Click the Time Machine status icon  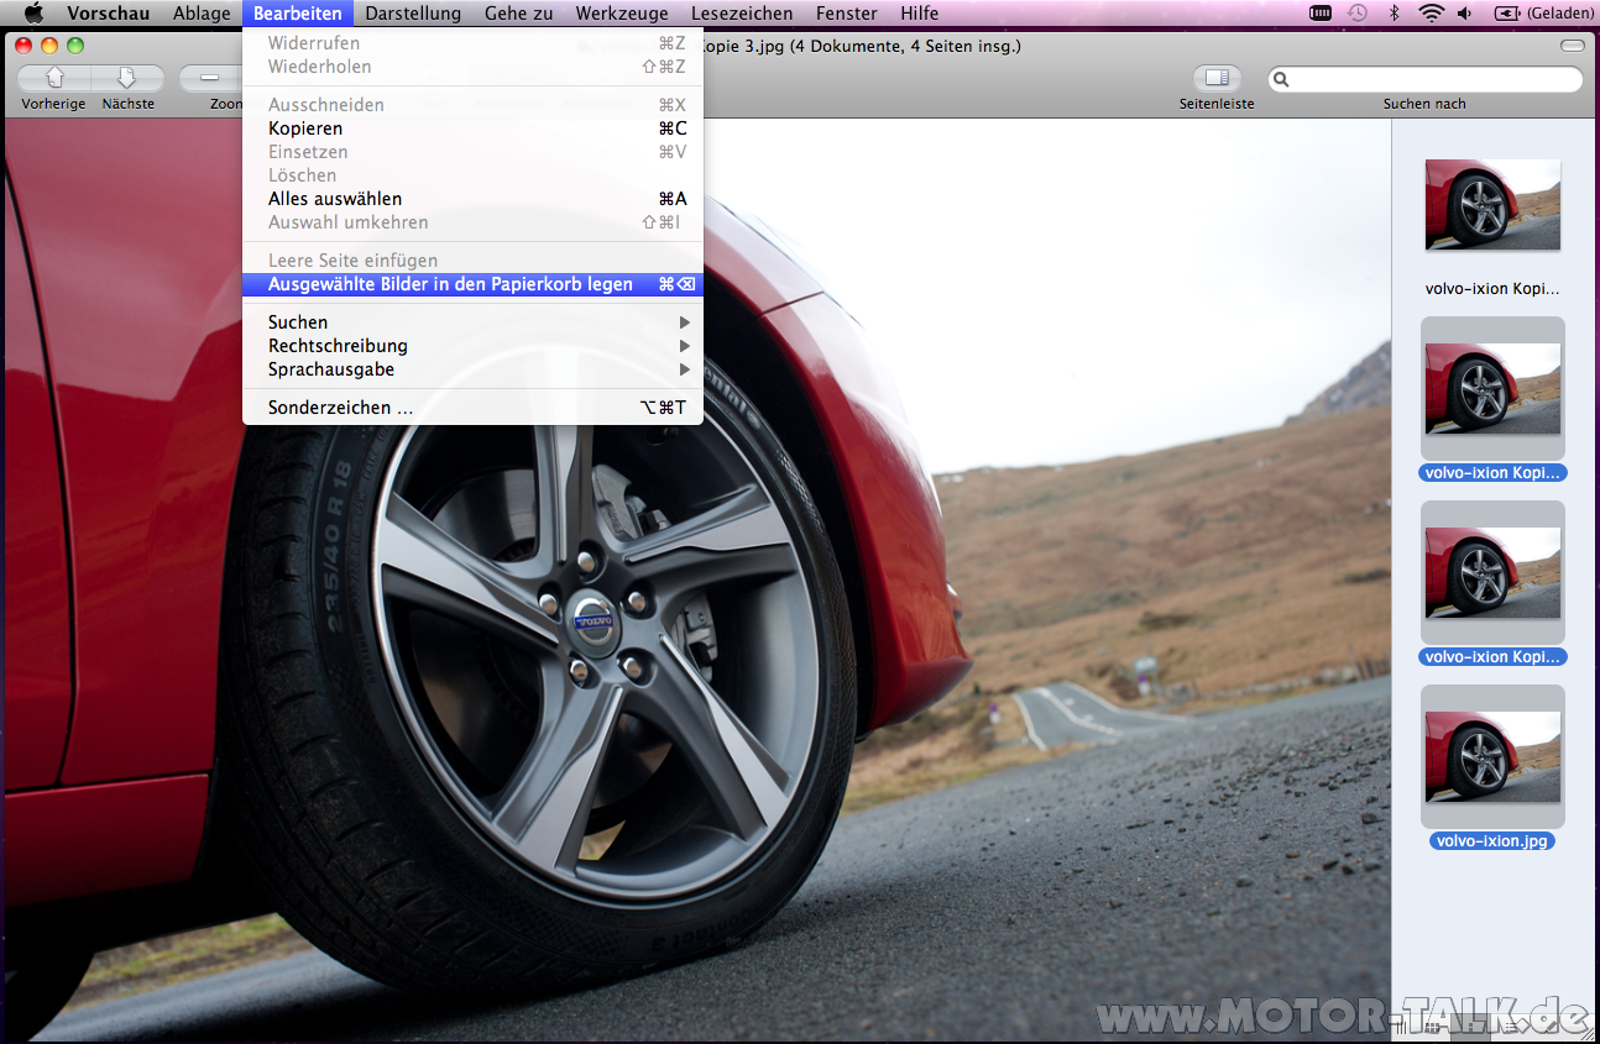pos(1357,13)
